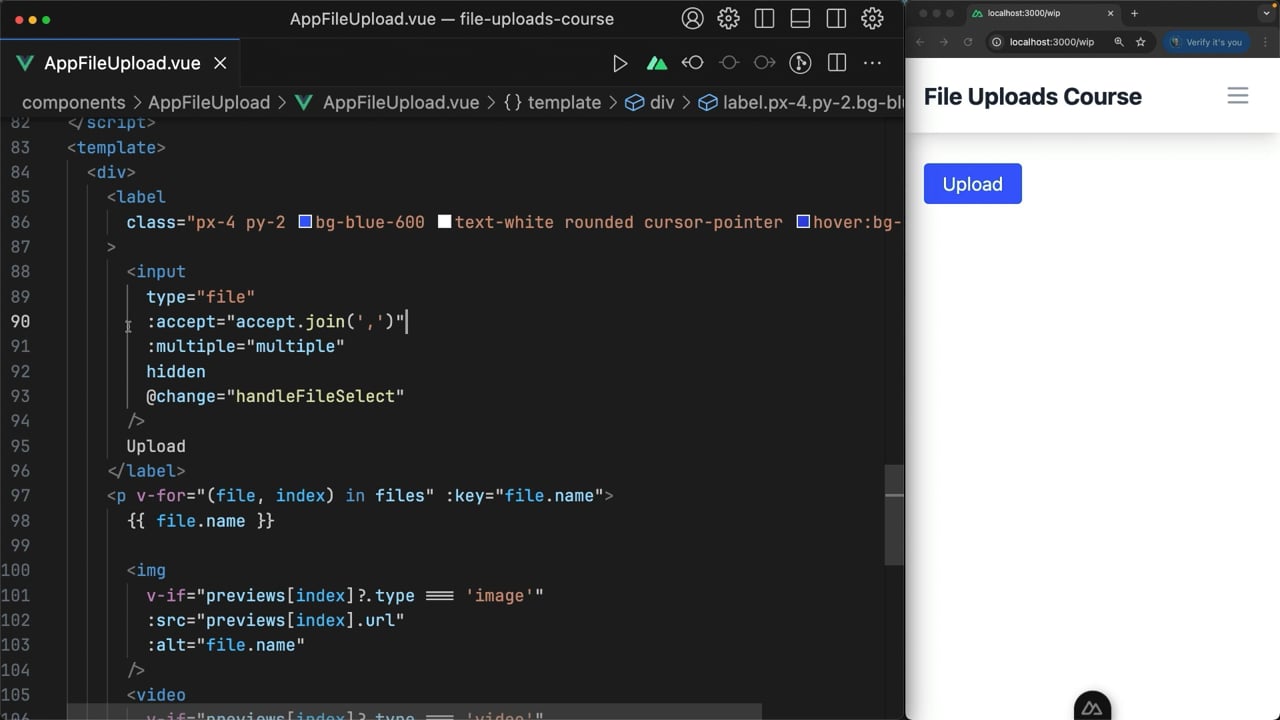Screen dimensions: 1280x720
Task: Click the zoom magnifier icon in address bar
Action: tap(1119, 42)
